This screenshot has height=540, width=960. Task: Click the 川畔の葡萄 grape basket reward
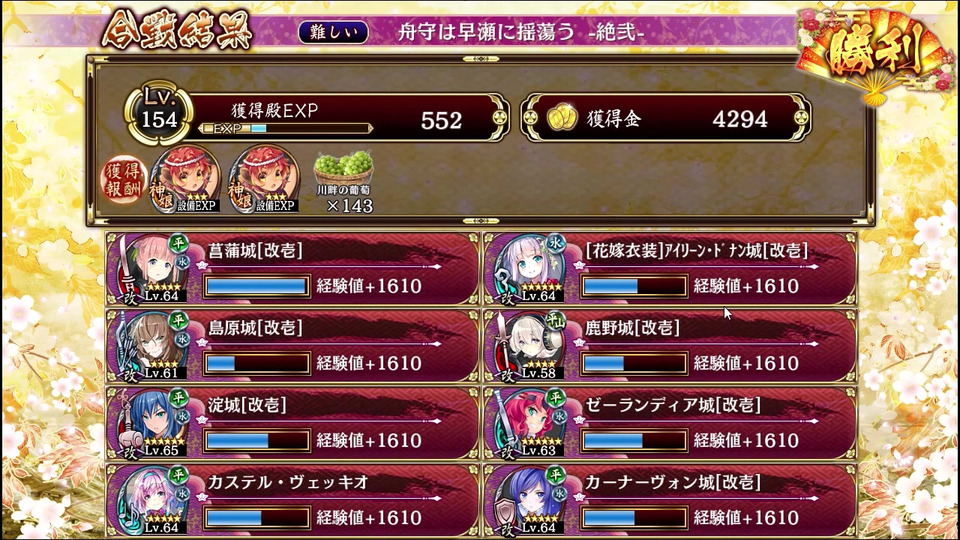pyautogui.click(x=343, y=182)
